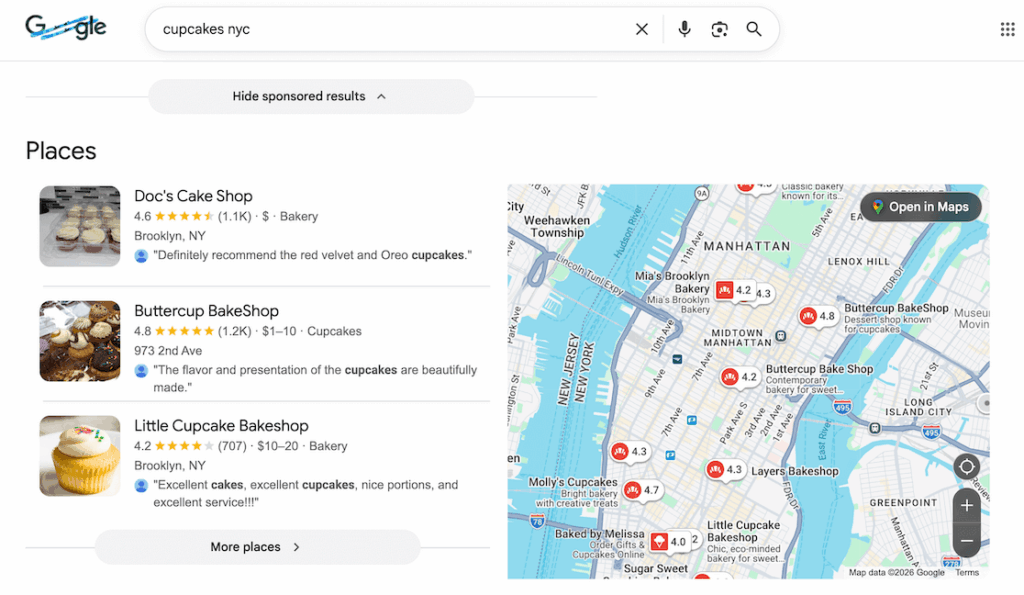Screen dimensions: 1024x595
Task: Collapse the sponsored results section
Action: (x=310, y=97)
